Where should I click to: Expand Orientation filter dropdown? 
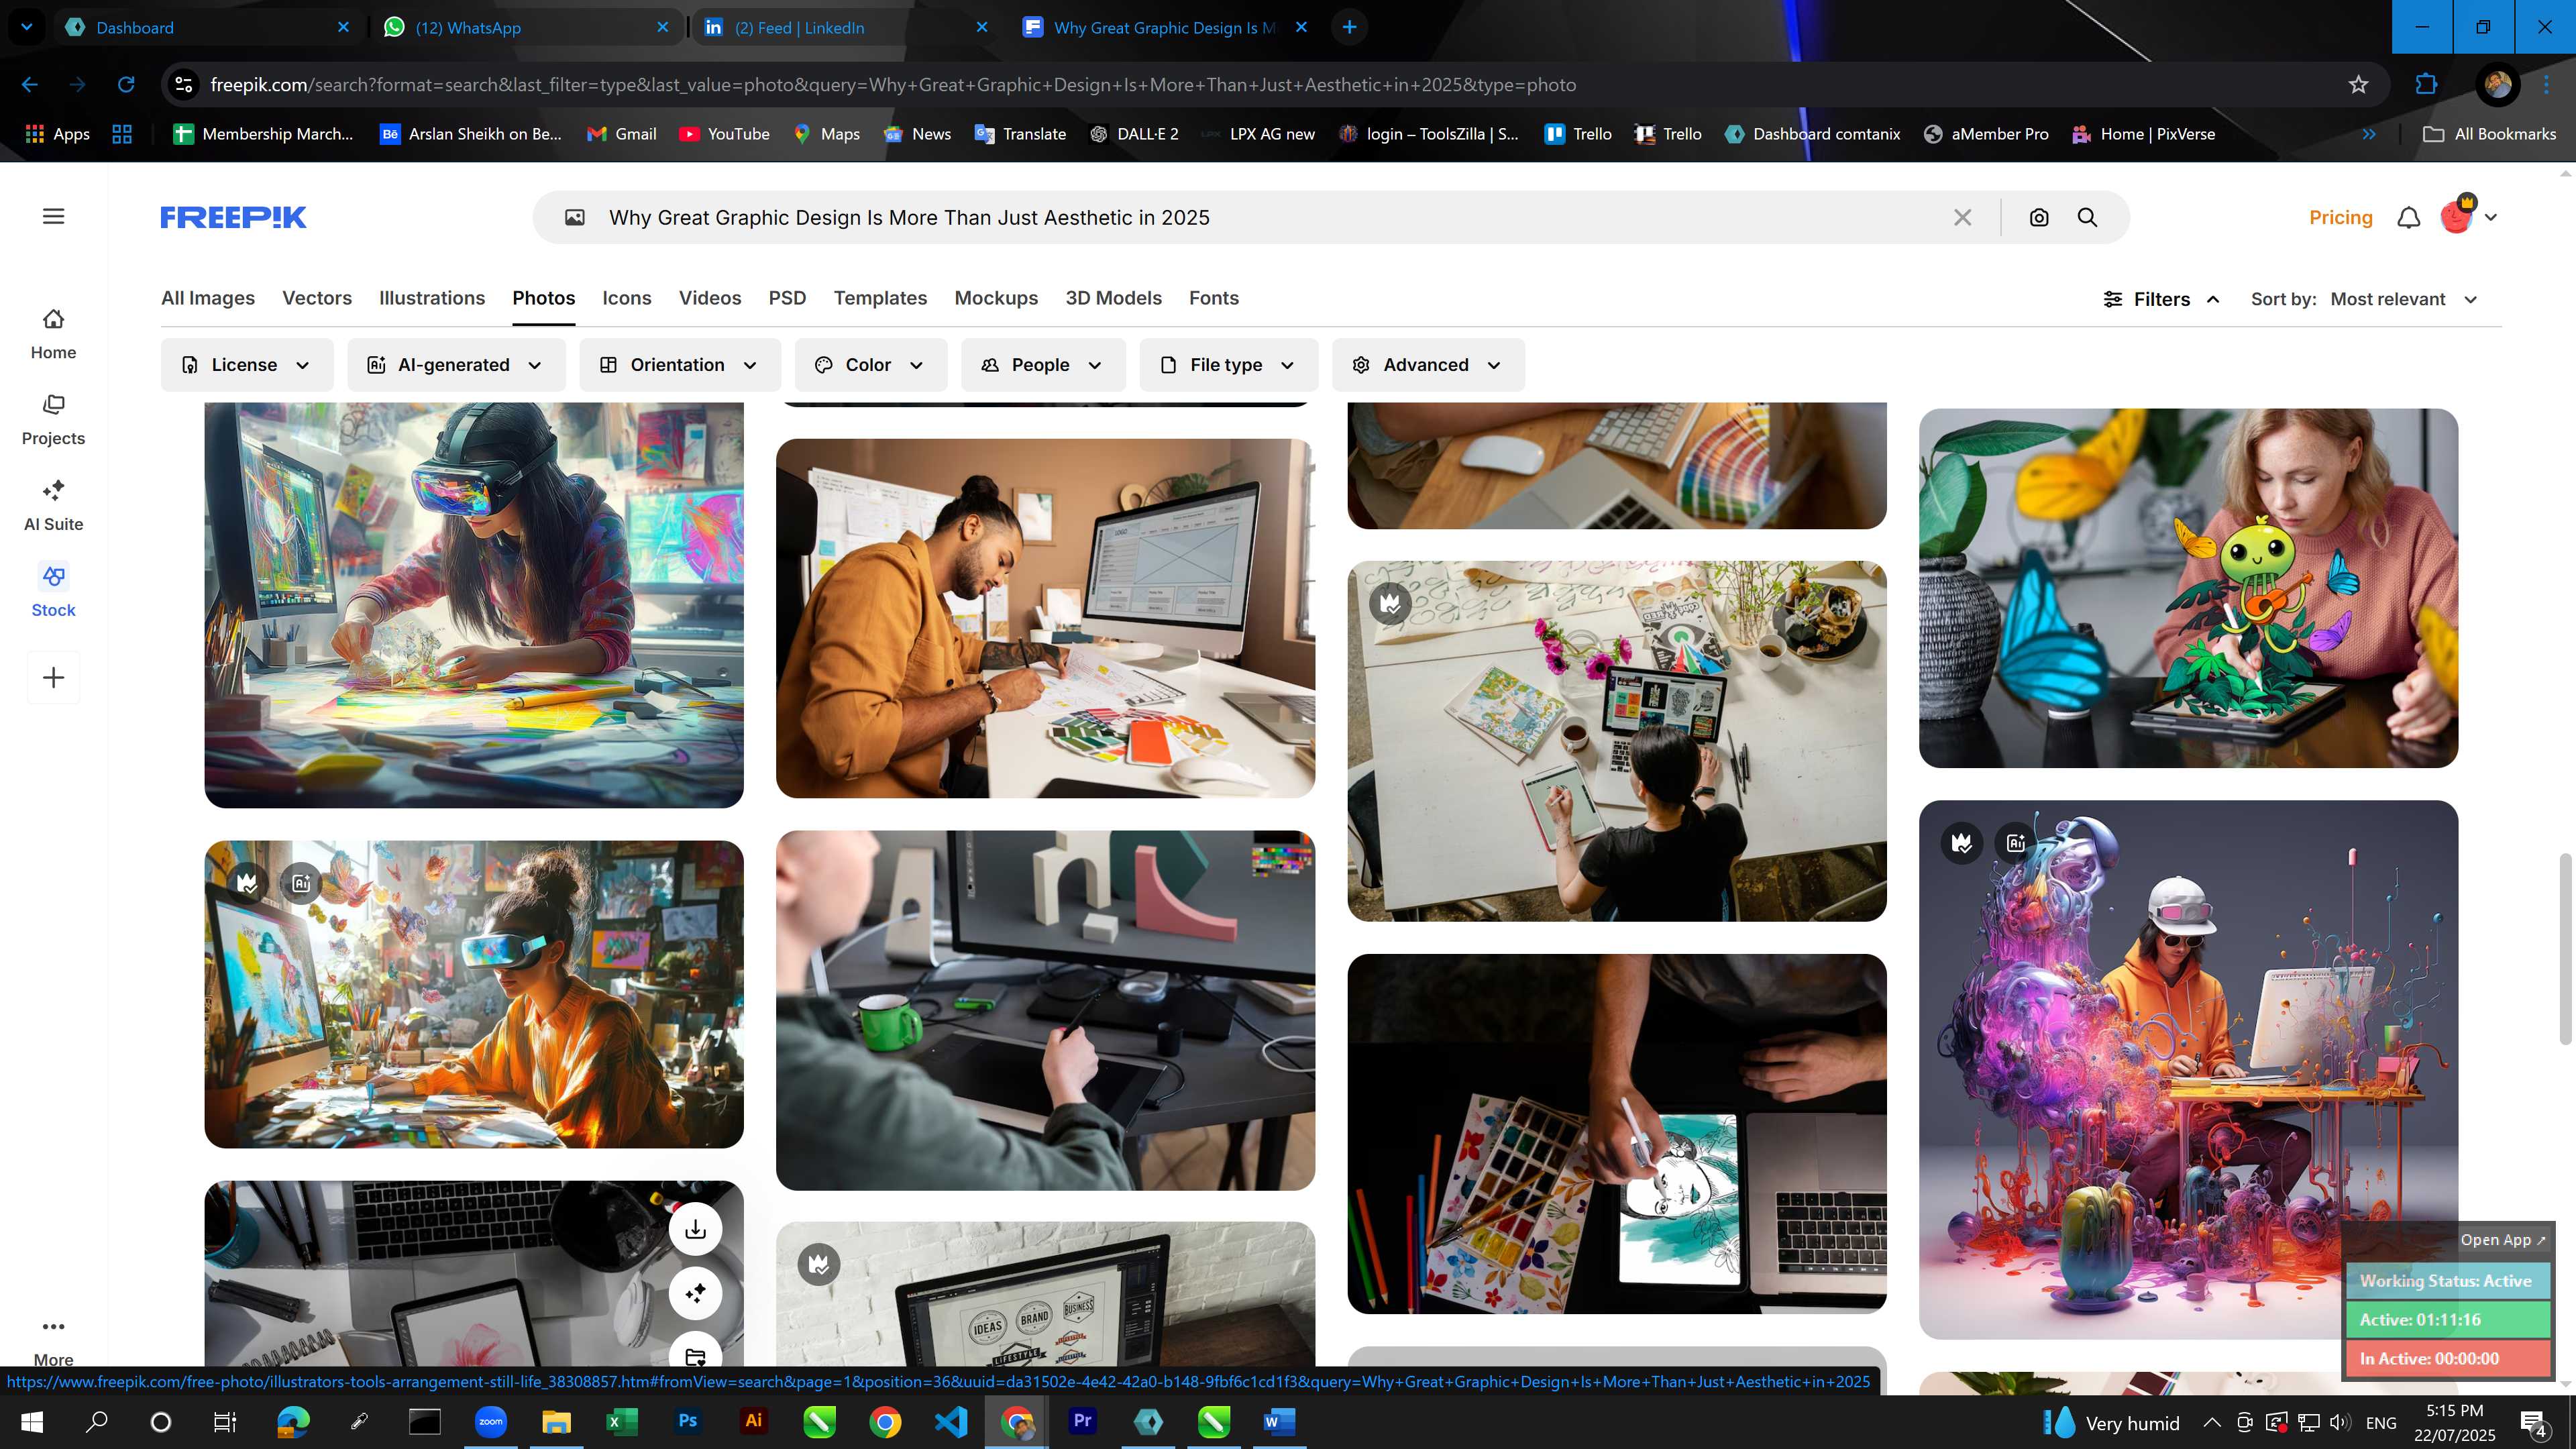pos(680,365)
